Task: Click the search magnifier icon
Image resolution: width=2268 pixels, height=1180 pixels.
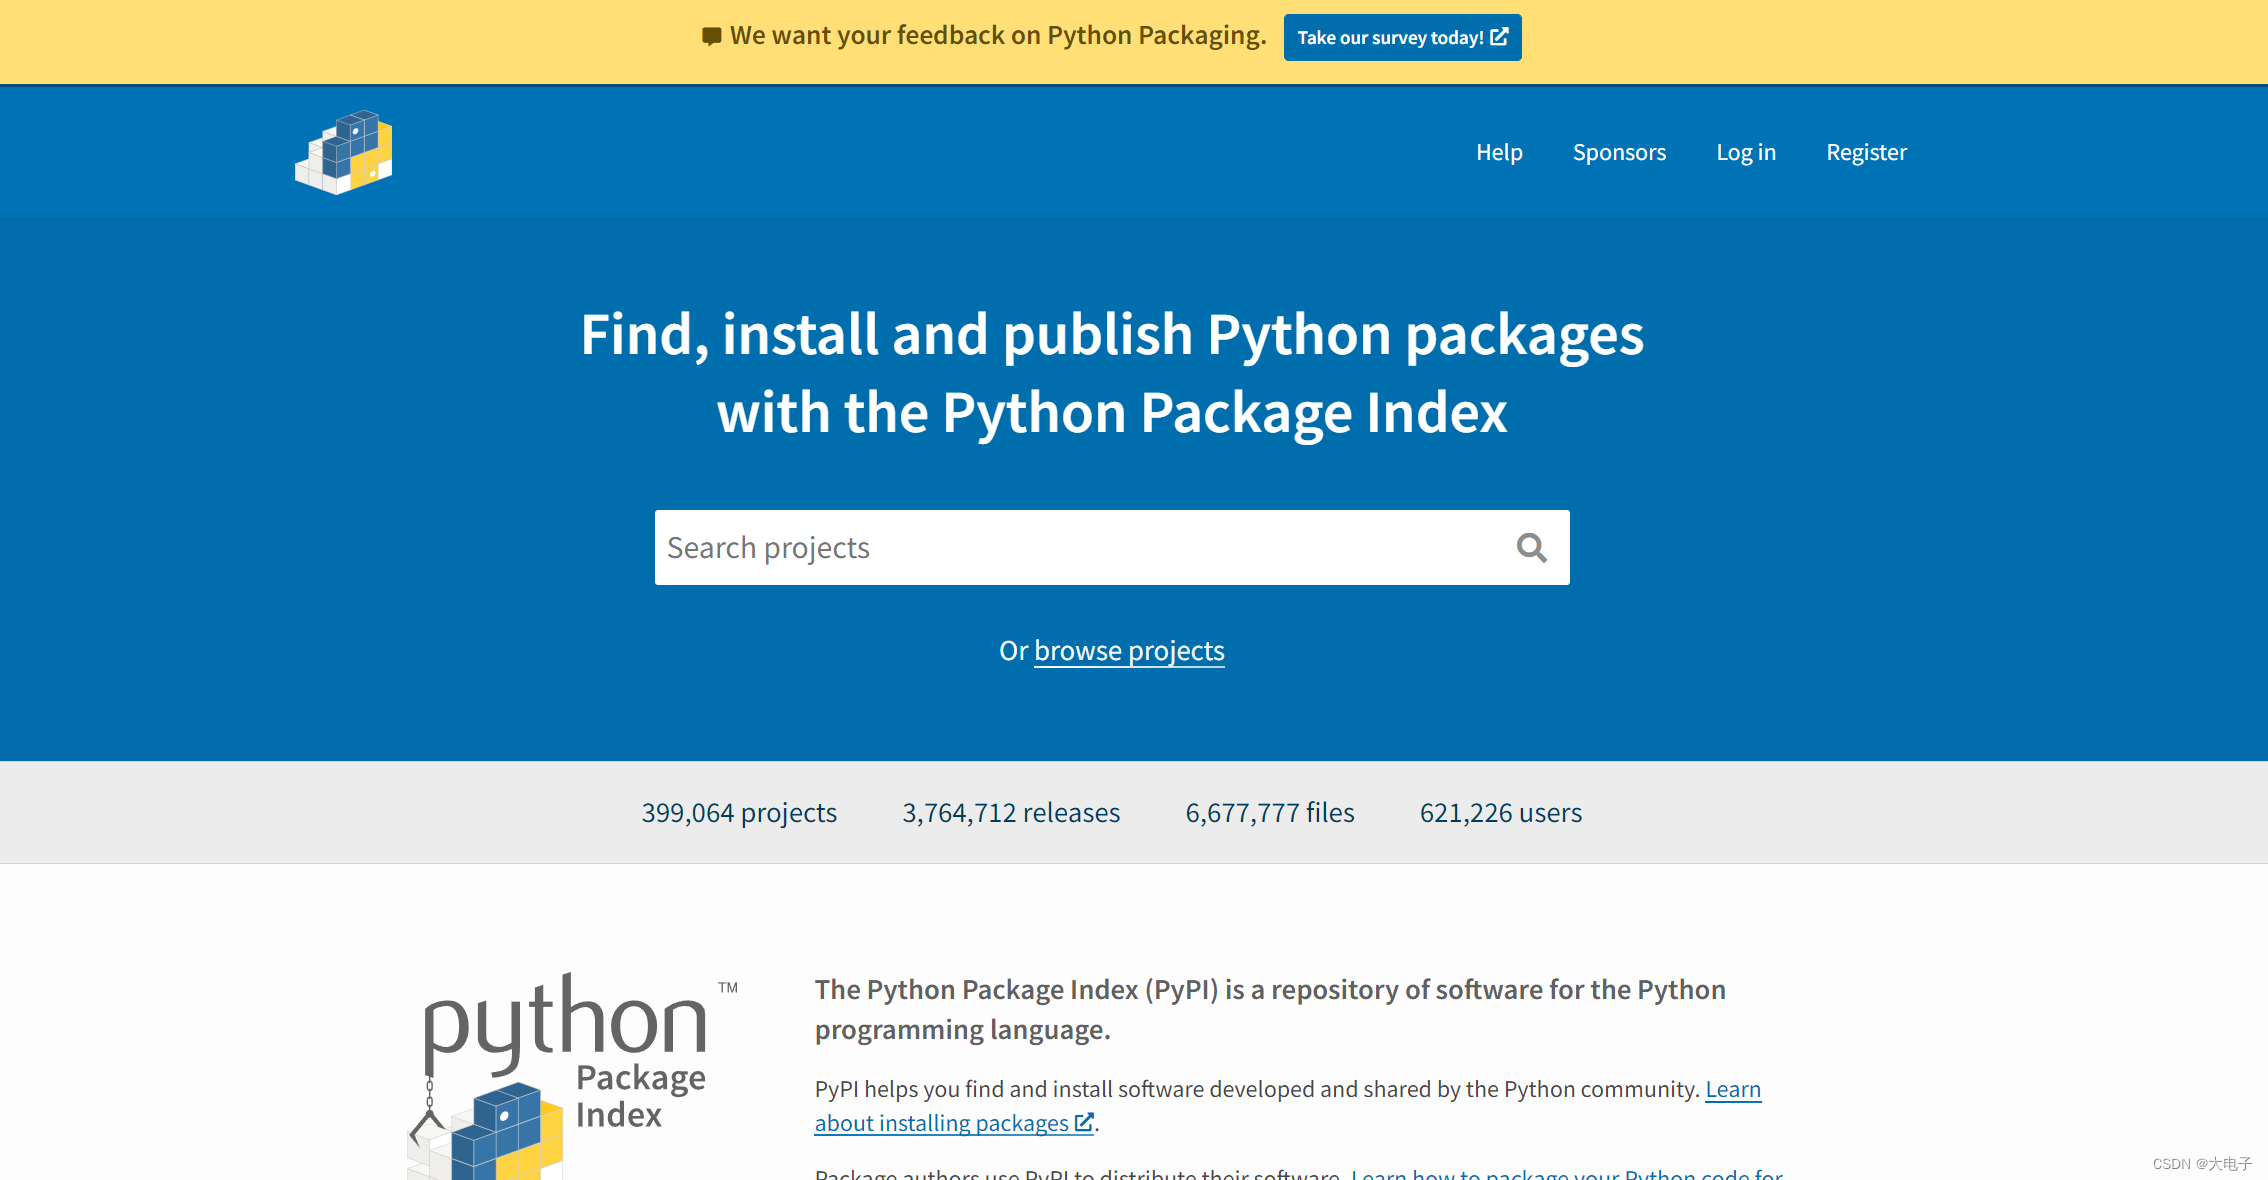Action: (1531, 548)
